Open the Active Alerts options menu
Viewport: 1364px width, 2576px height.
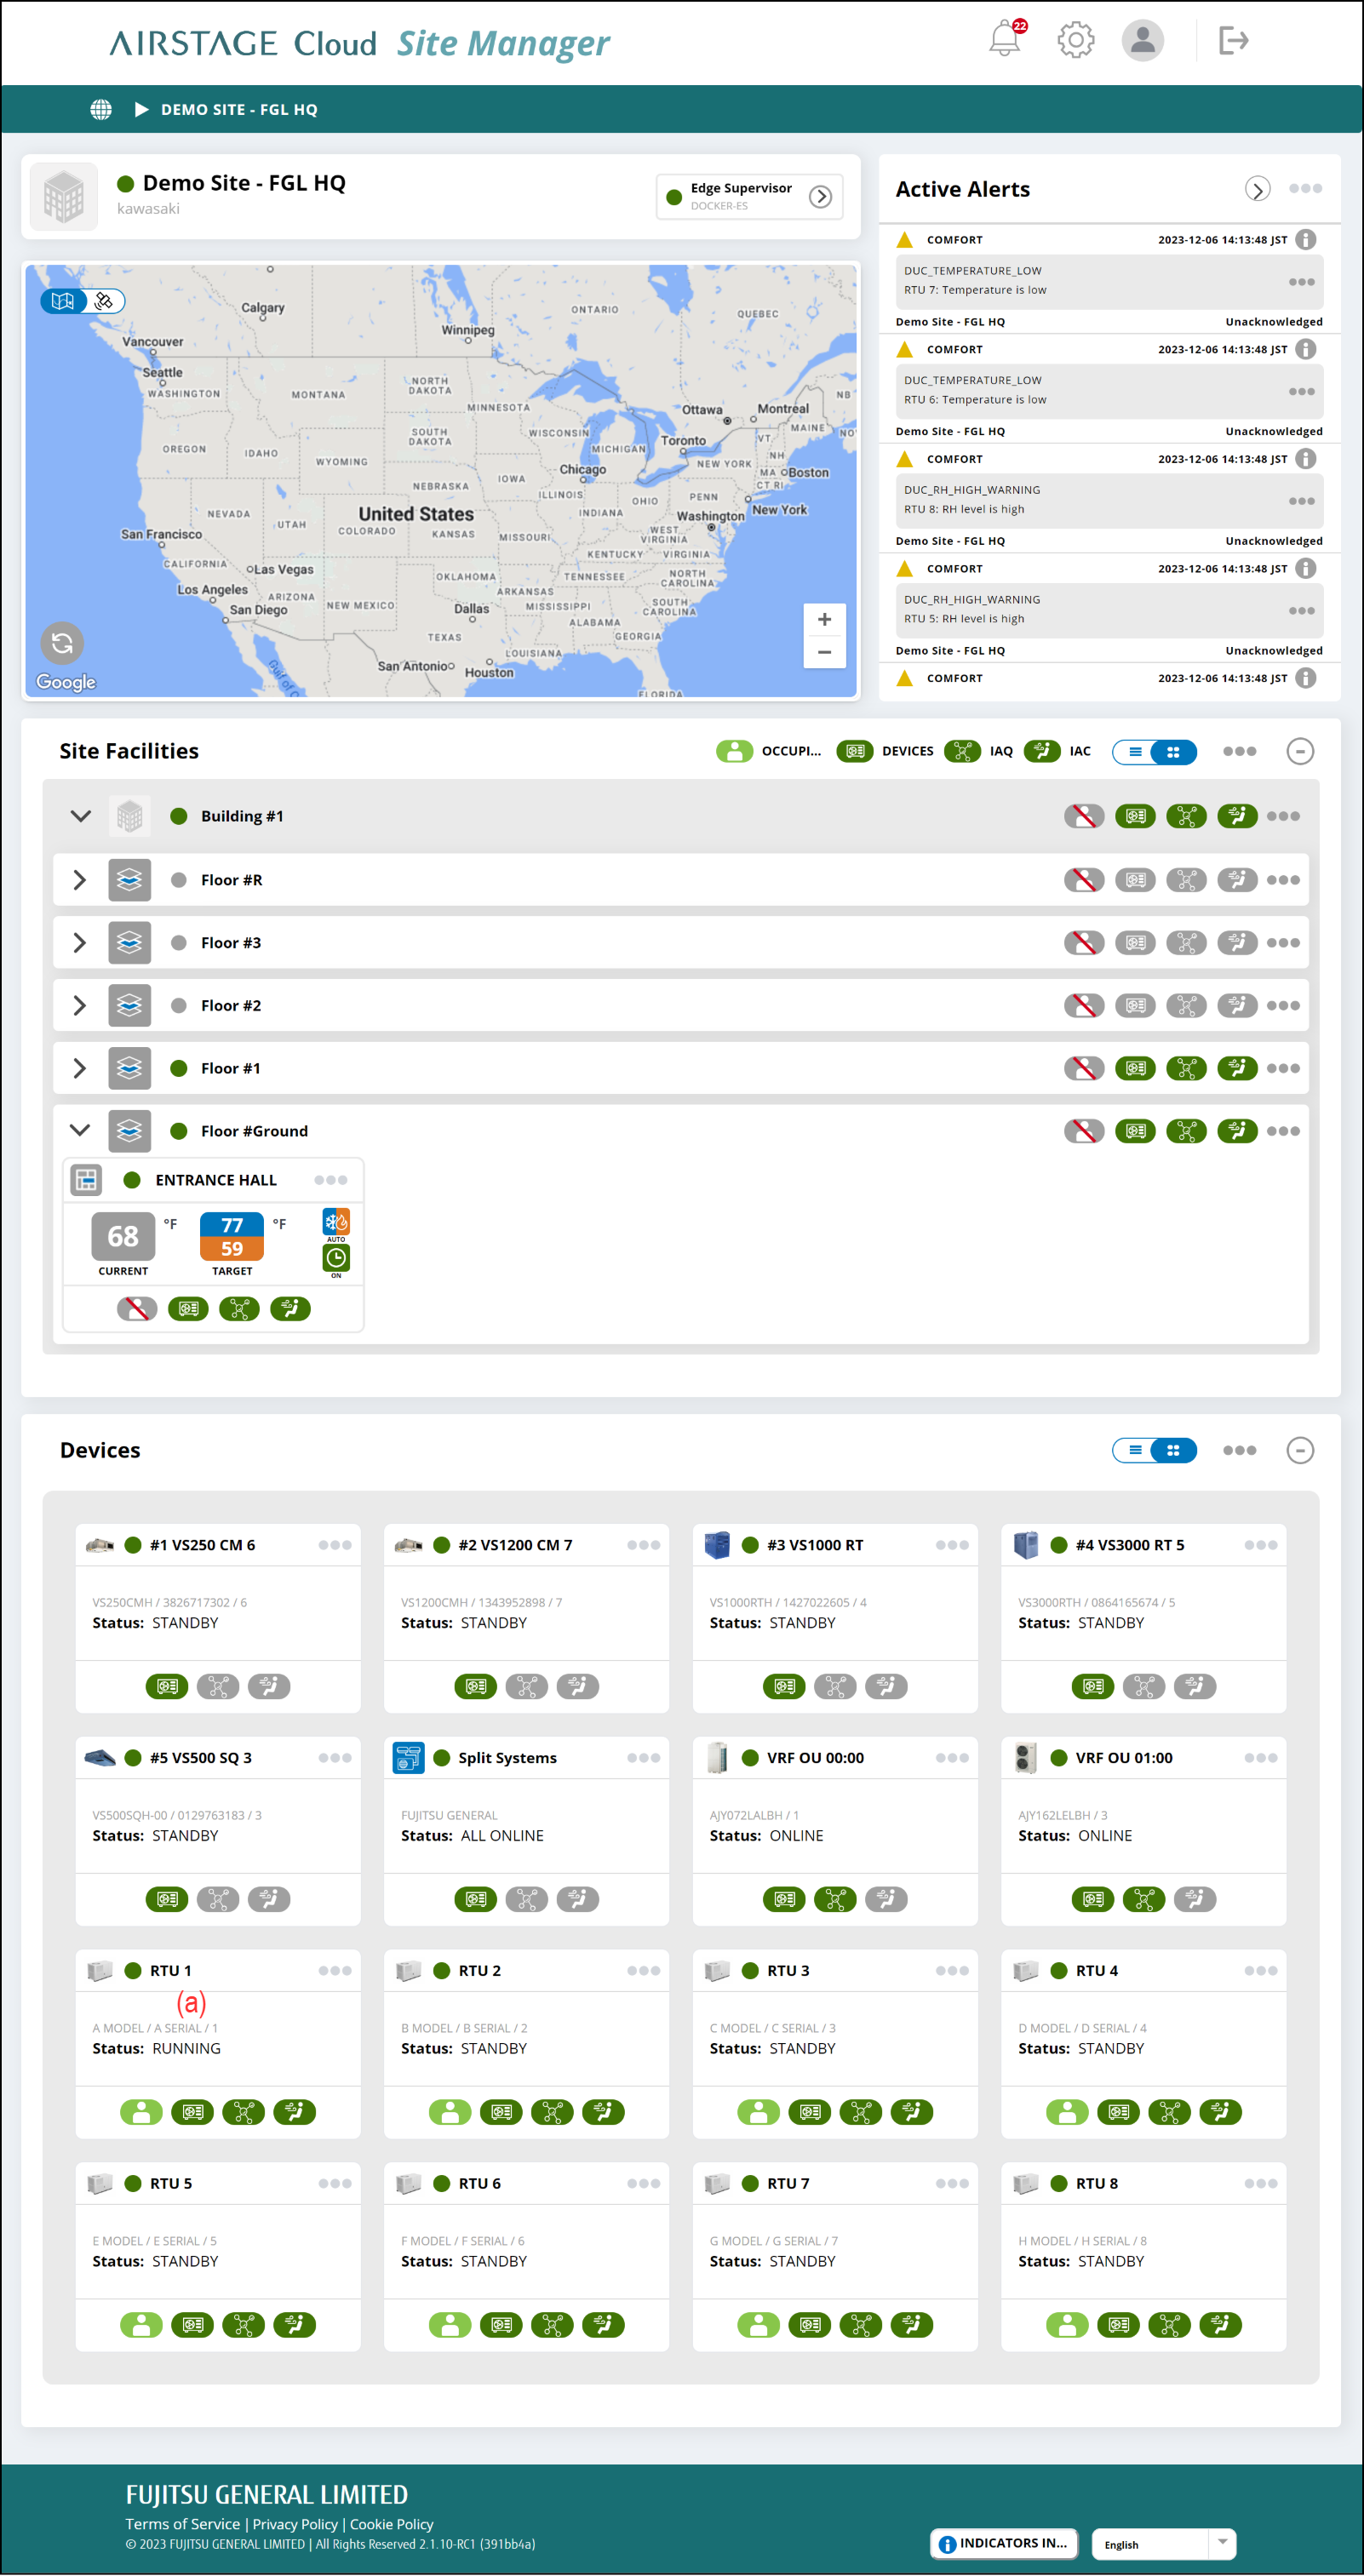[1305, 189]
